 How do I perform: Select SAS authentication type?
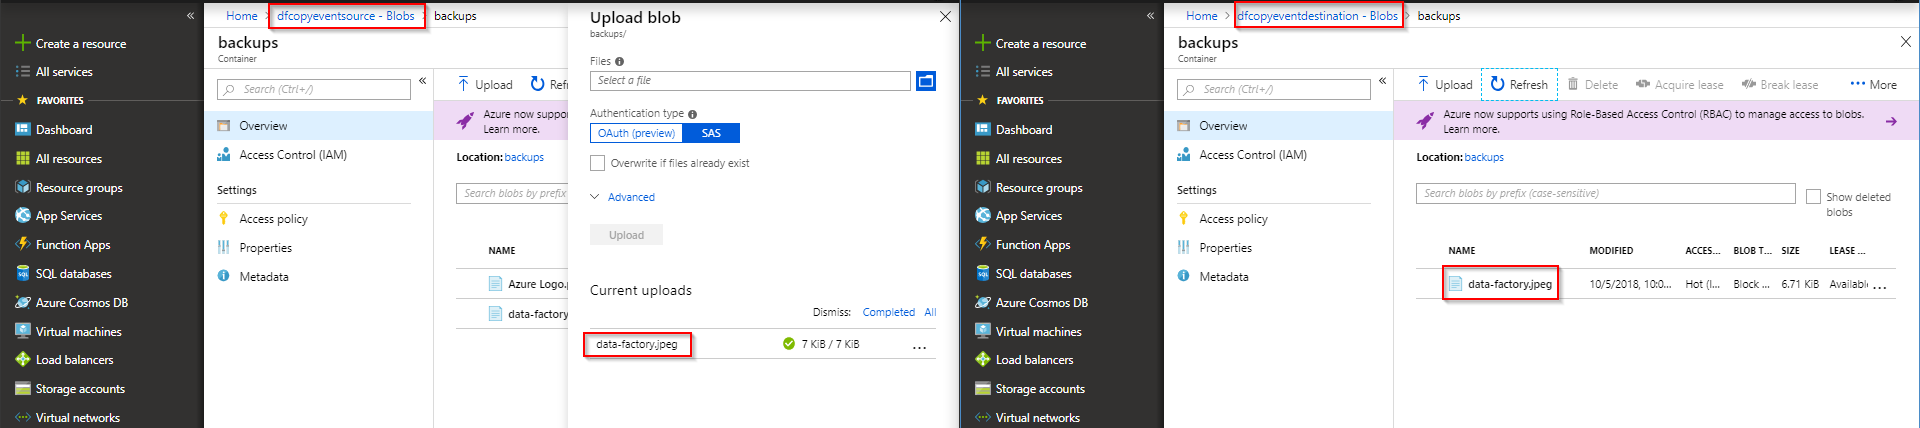pyautogui.click(x=711, y=133)
